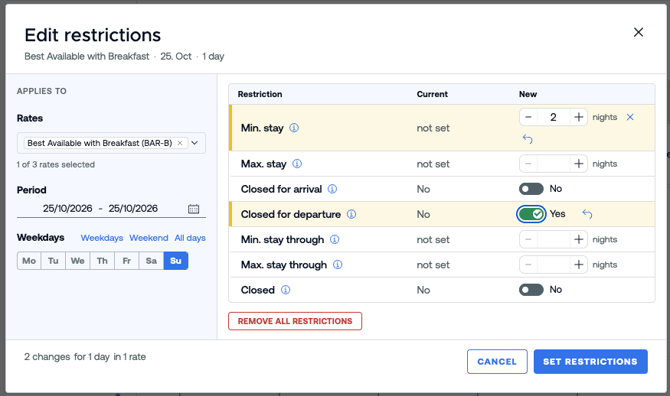670x396 pixels.
Task: Click the Min. stay through nights field
Action: [x=553, y=239]
